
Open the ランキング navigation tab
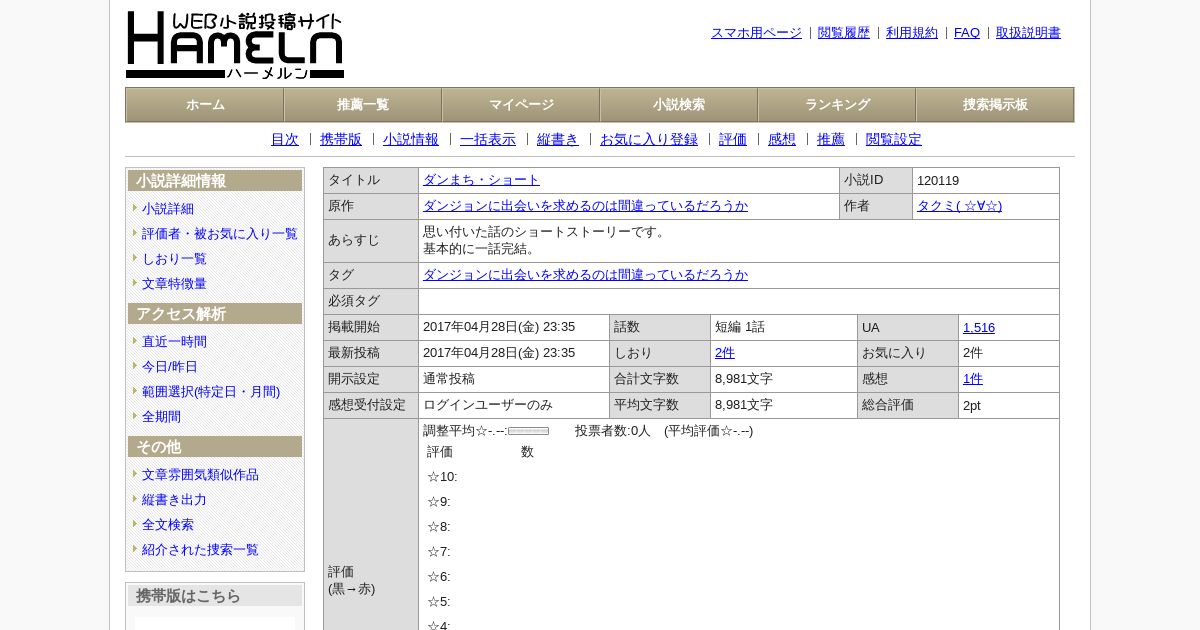(837, 105)
